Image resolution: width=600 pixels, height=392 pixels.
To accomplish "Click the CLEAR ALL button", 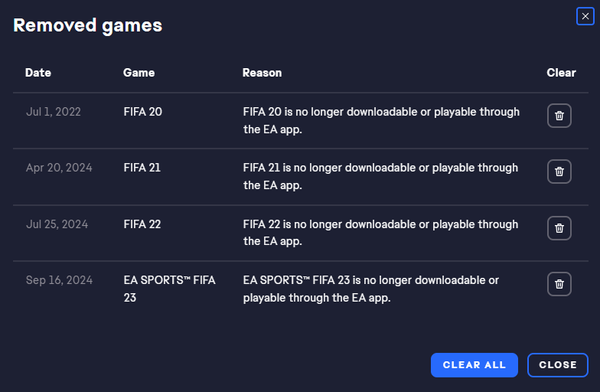I will click(x=474, y=365).
